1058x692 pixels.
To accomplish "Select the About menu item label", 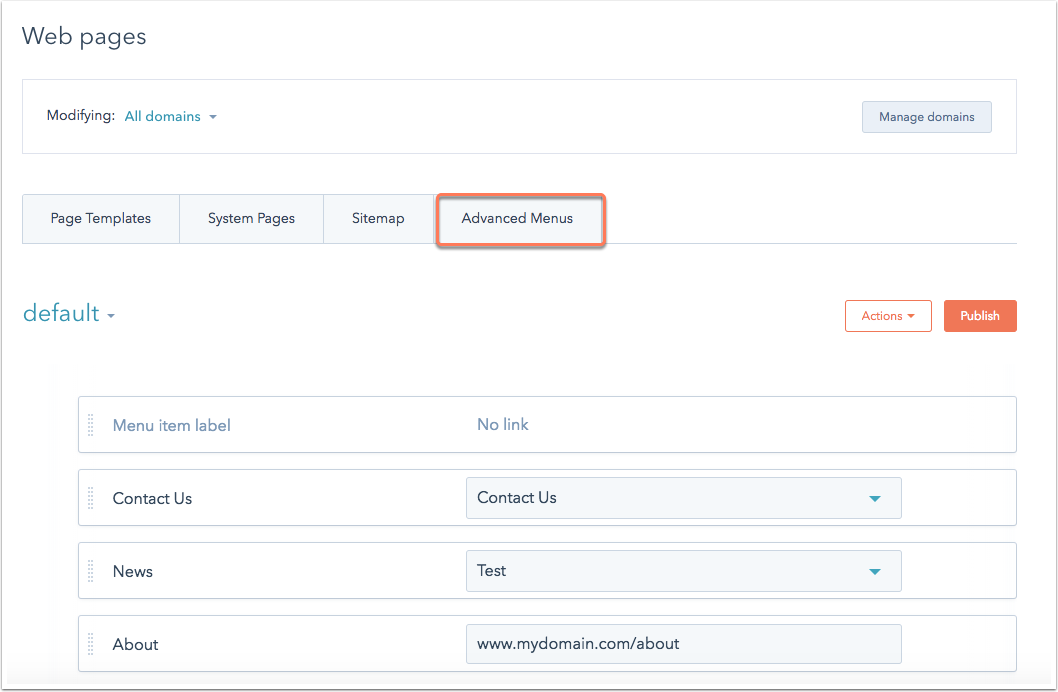I will pos(136,644).
